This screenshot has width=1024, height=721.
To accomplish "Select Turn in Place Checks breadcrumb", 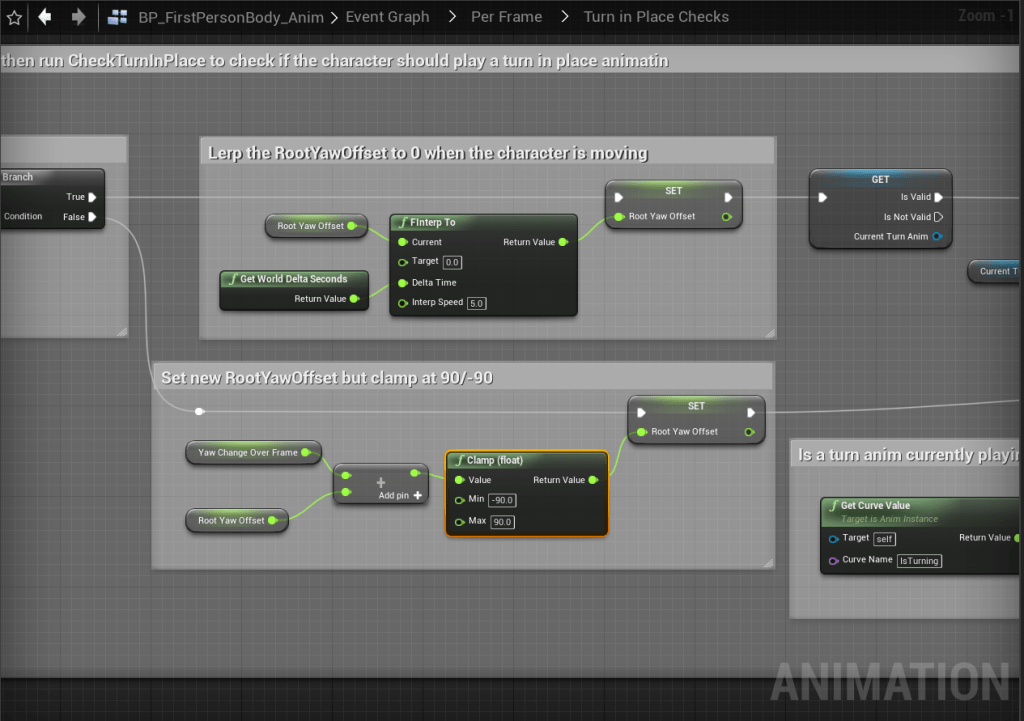I will [656, 17].
